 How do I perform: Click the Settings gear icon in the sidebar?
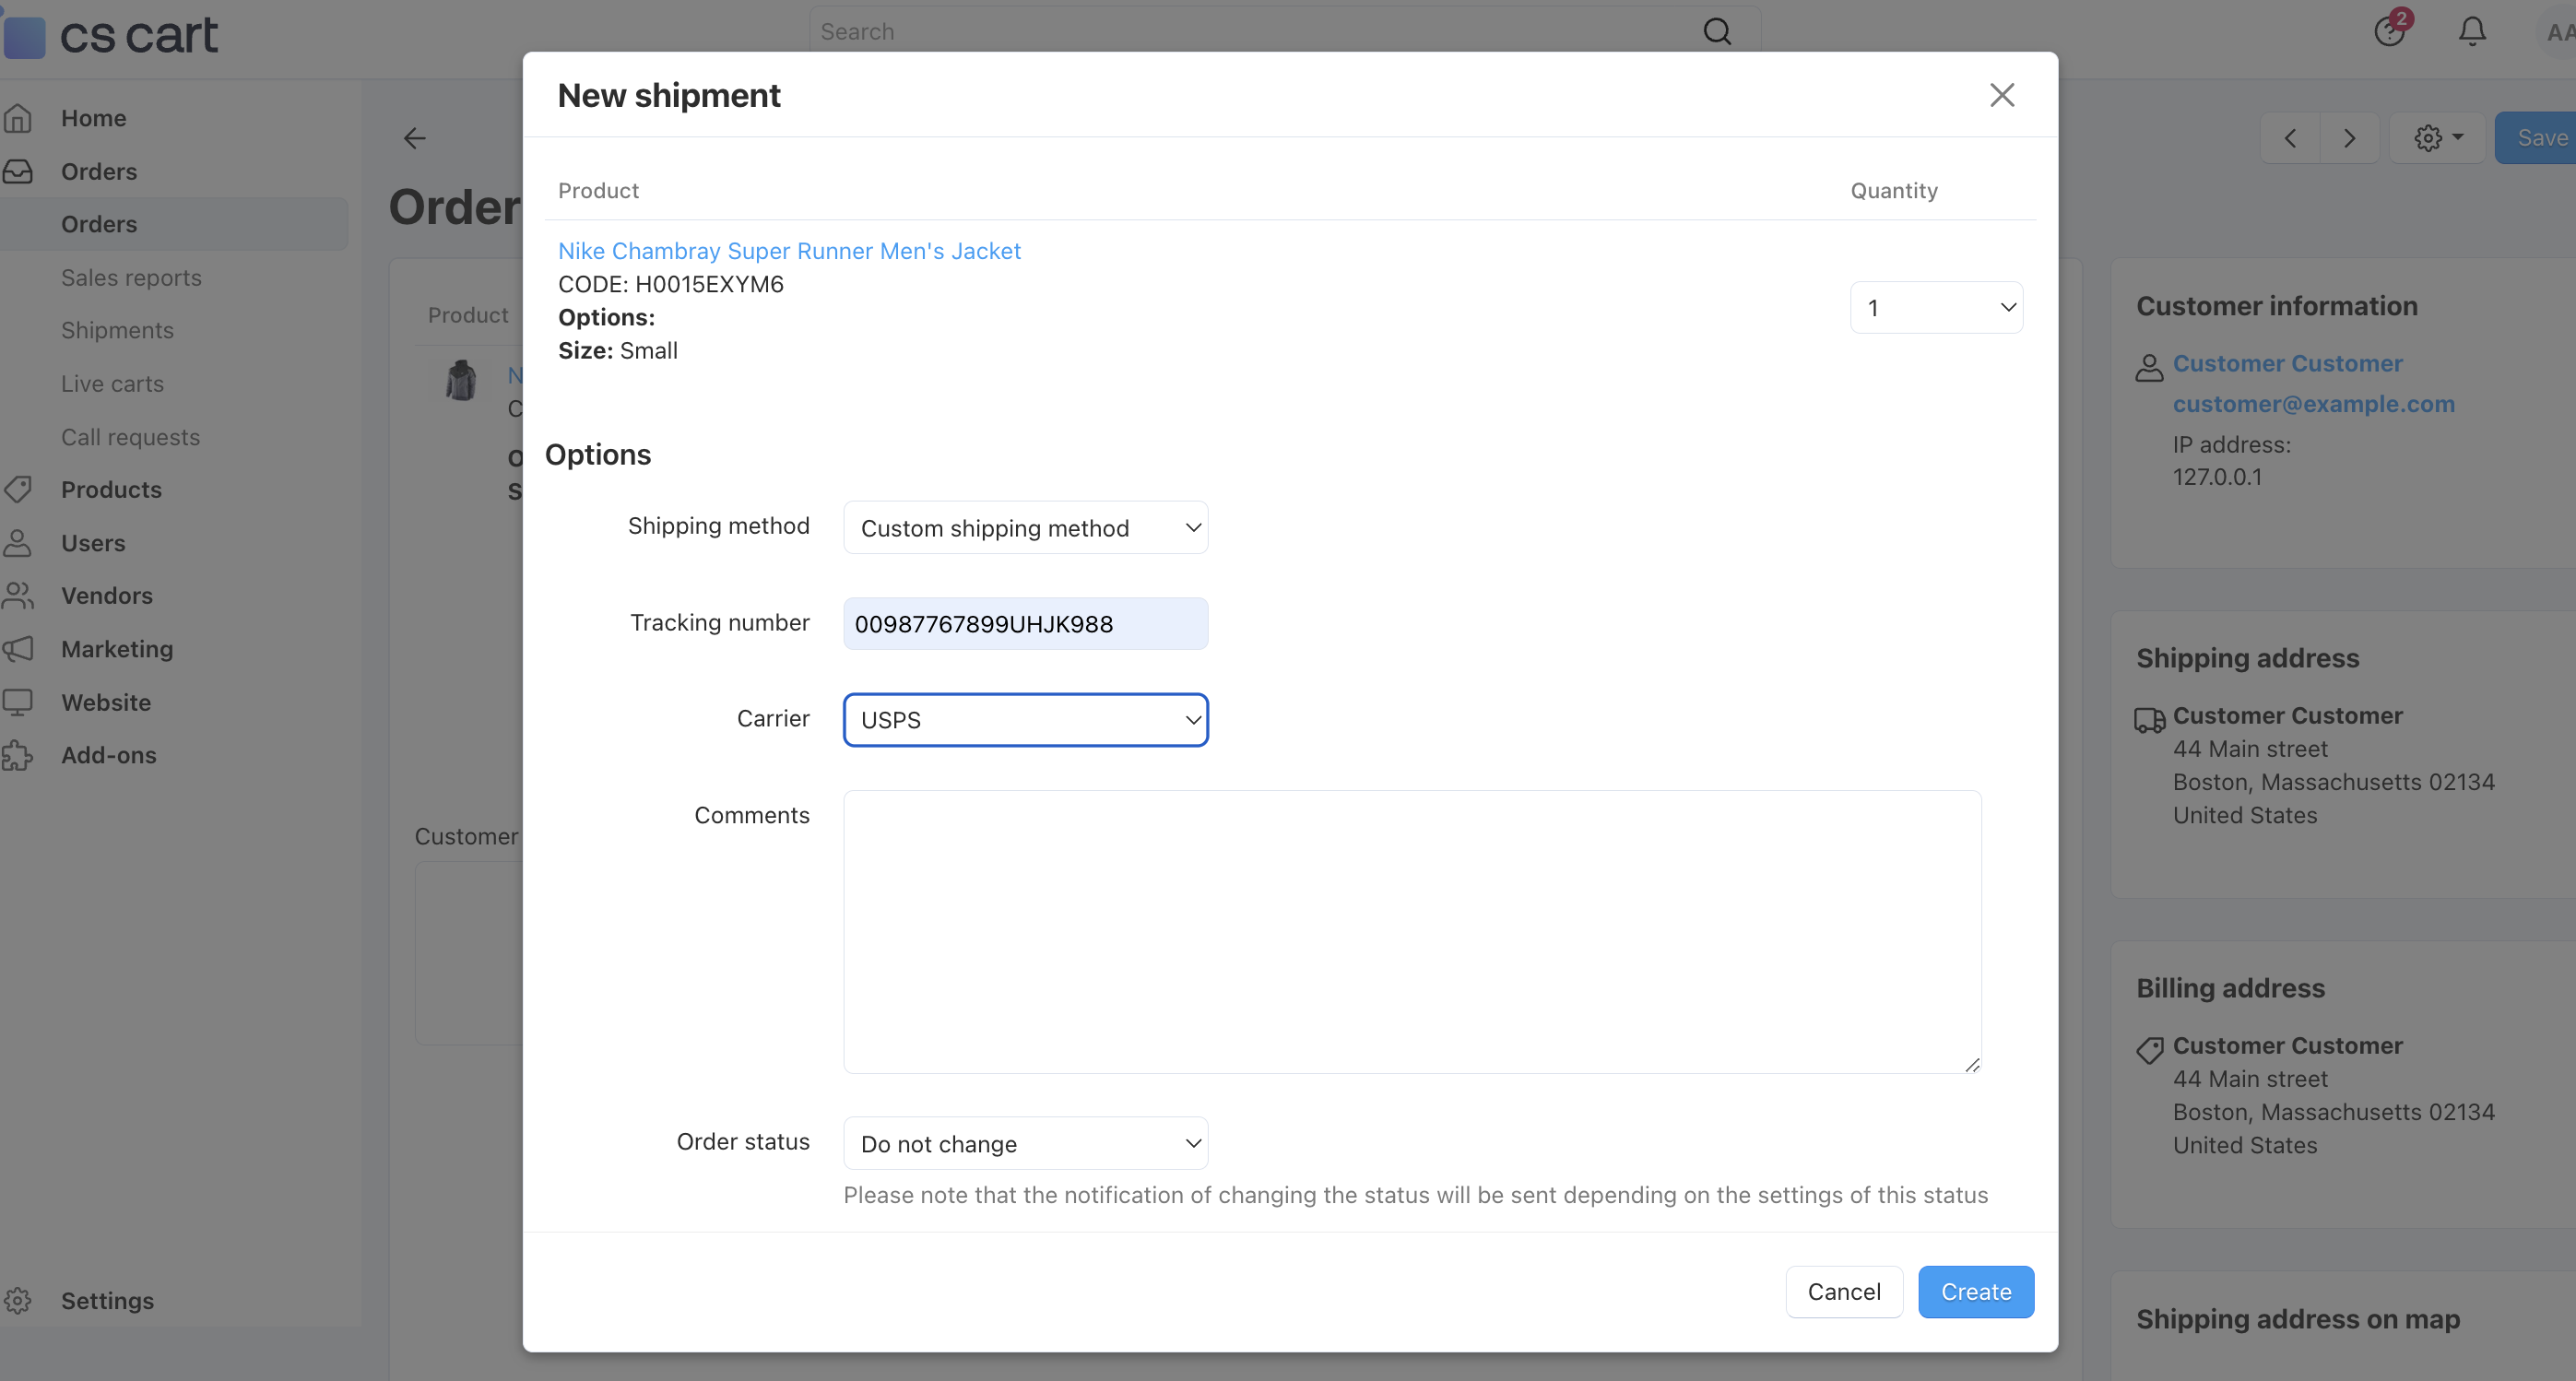coord(18,1300)
